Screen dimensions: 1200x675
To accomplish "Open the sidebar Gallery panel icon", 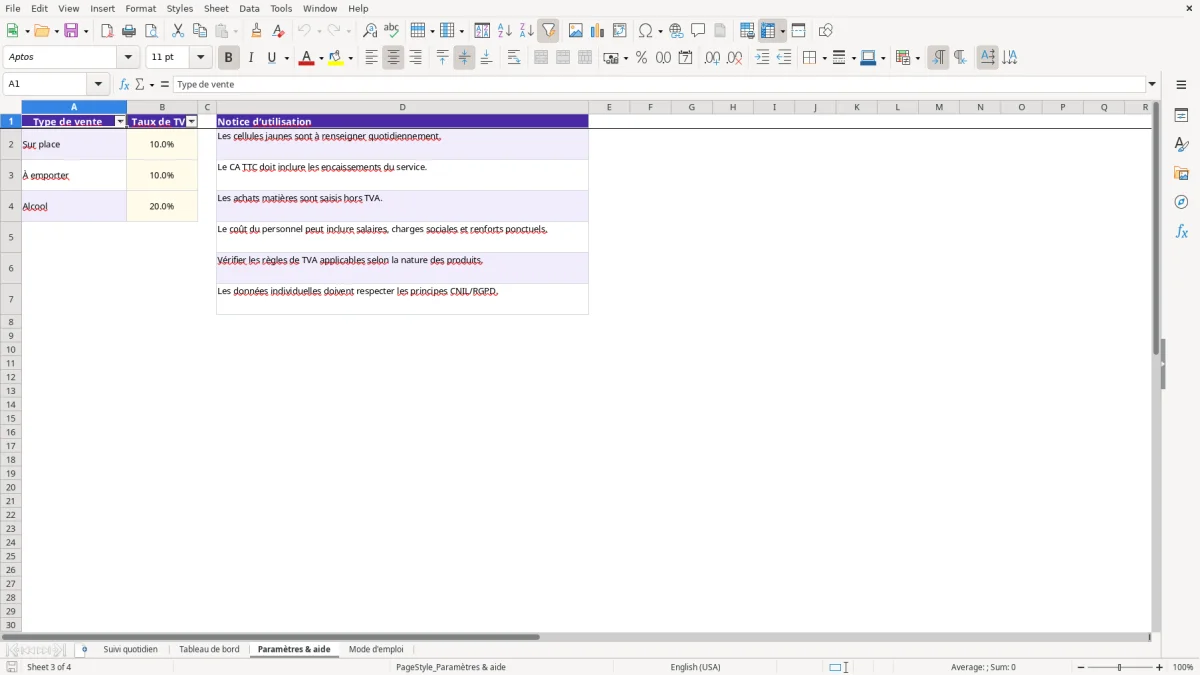I will 1181,173.
